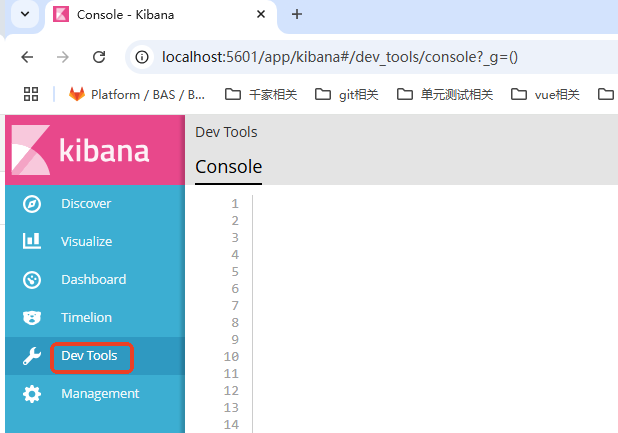Click line number 14 in editor gutter
The image size is (618, 433).
pos(231,425)
